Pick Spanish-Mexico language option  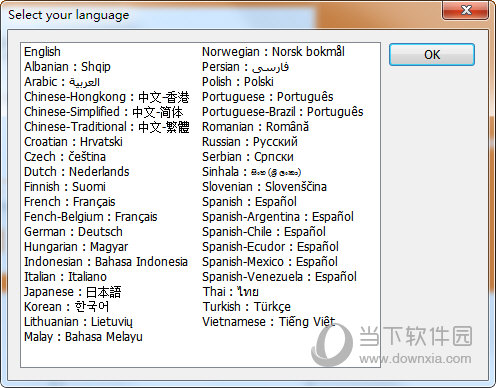pos(270,262)
